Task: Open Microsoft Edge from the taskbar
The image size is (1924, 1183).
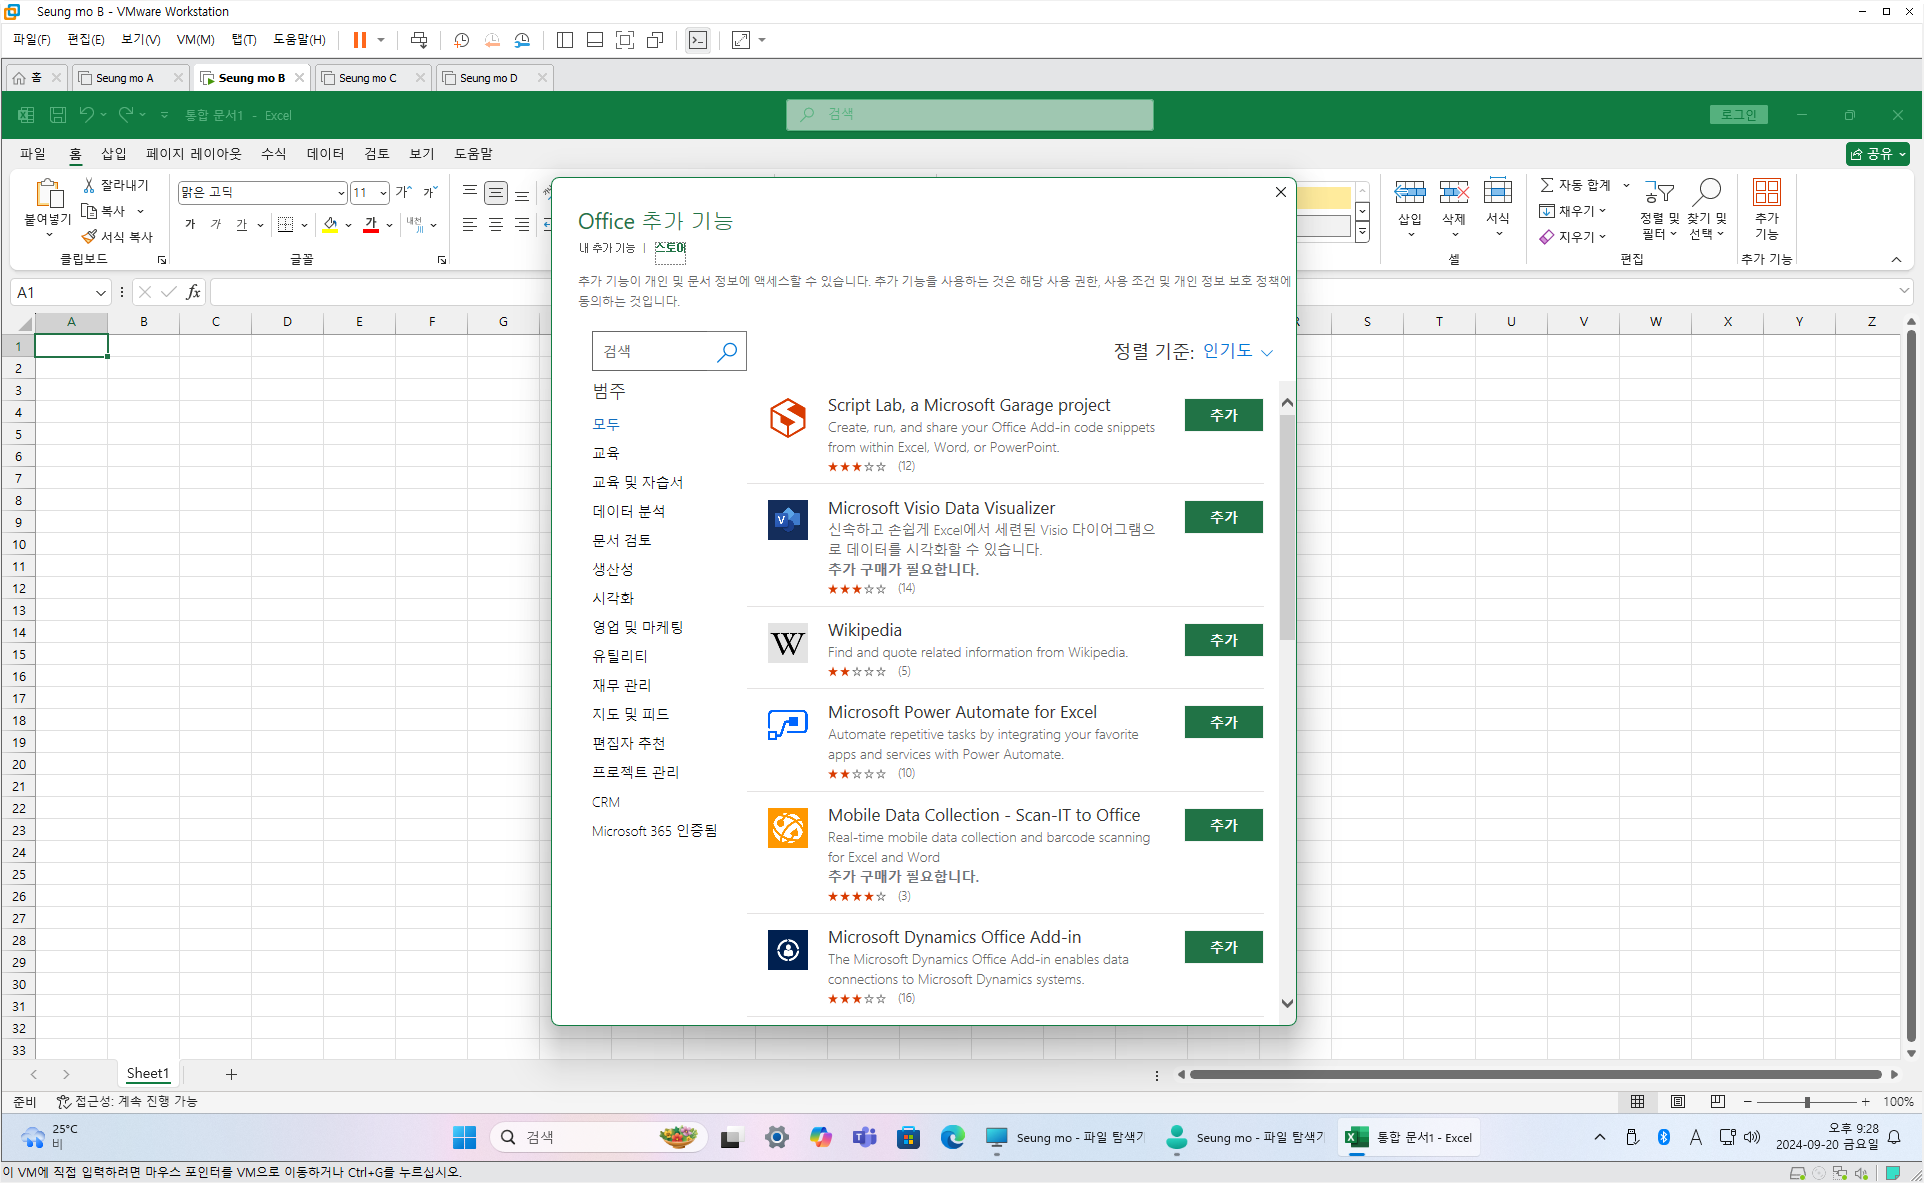Action: [x=952, y=1137]
